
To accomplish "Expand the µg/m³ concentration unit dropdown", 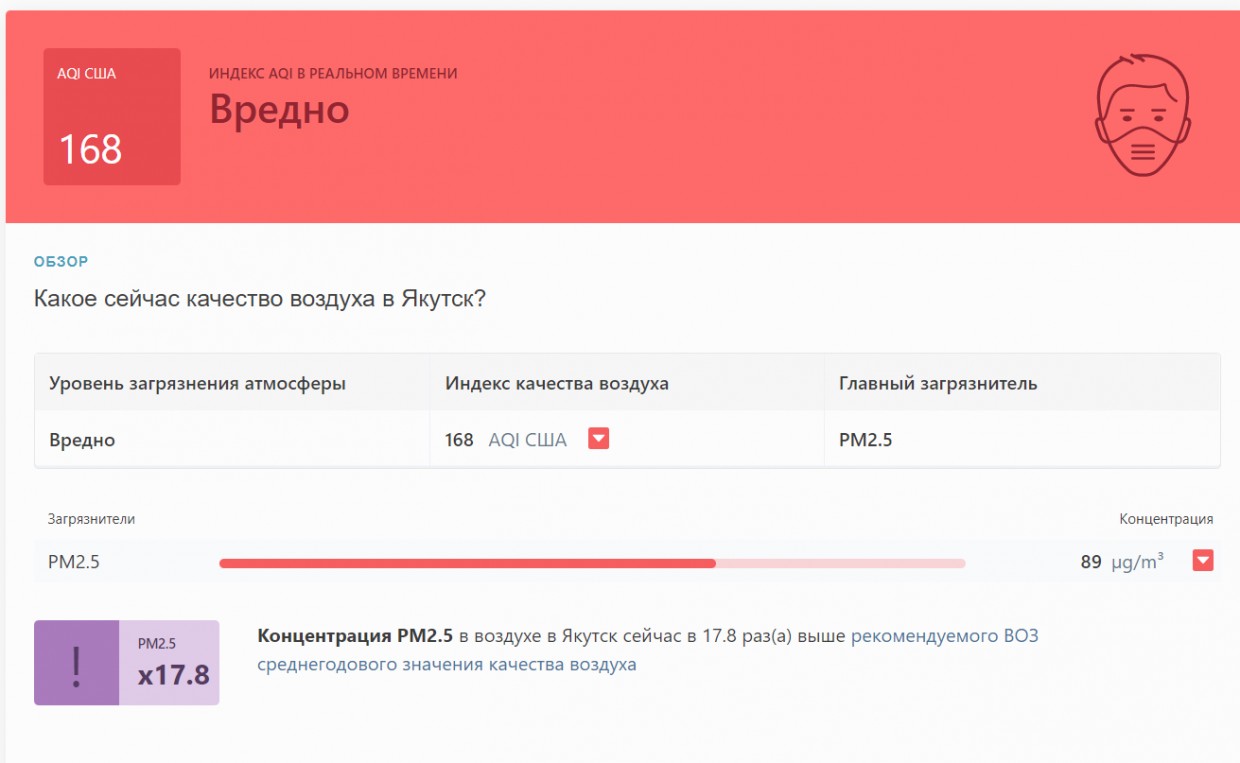I will click(x=1202, y=561).
